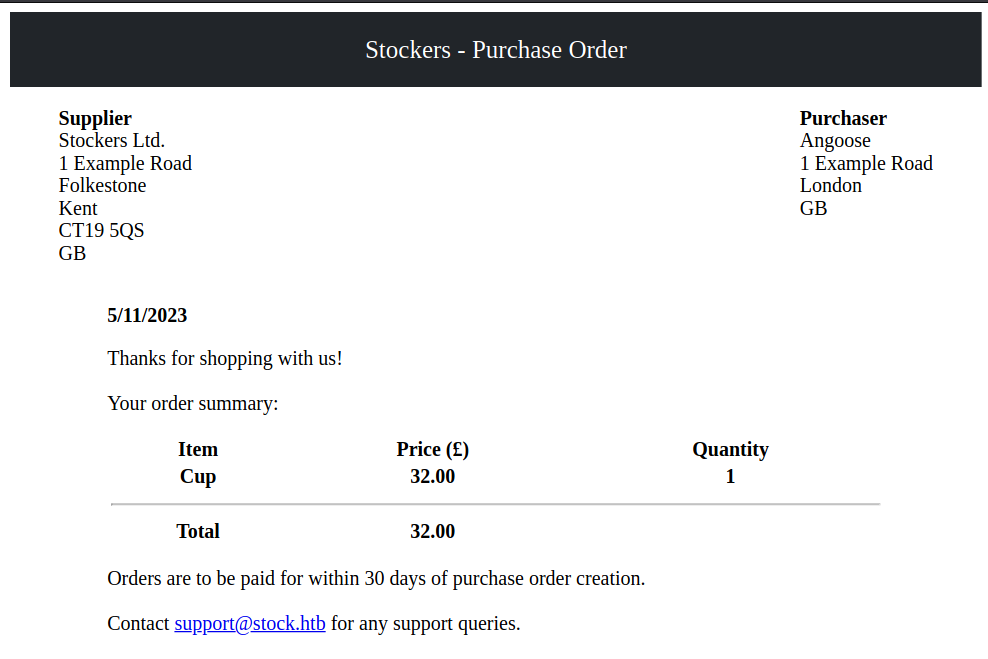988x659 pixels.
Task: Click the 30 days payment terms sentence
Action: click(376, 579)
